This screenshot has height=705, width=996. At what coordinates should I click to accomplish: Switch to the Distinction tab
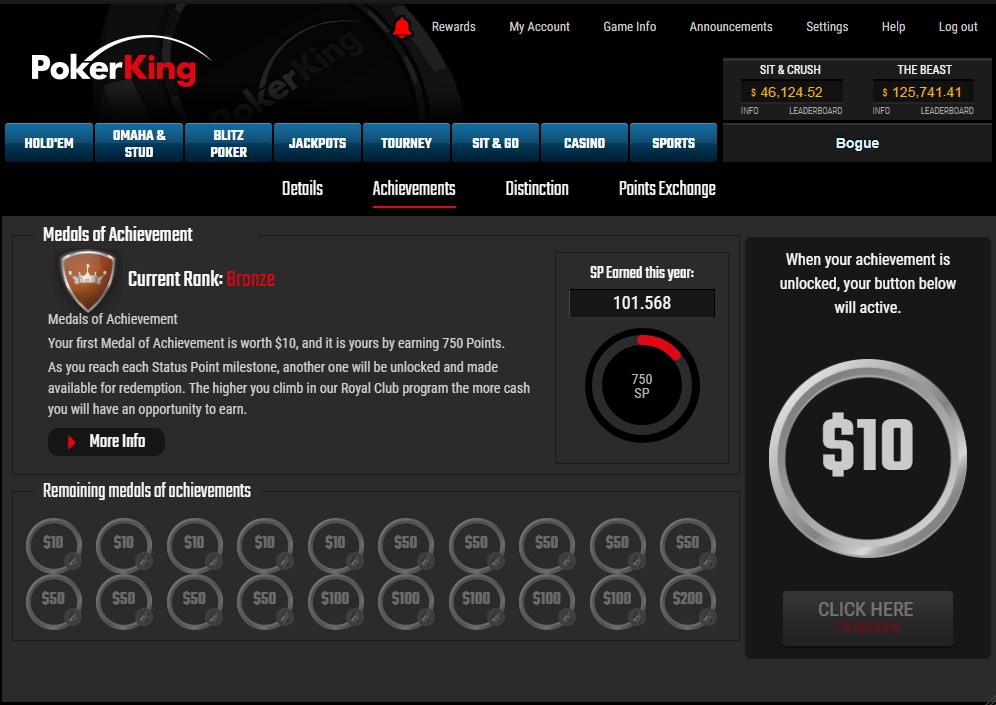[x=536, y=188]
